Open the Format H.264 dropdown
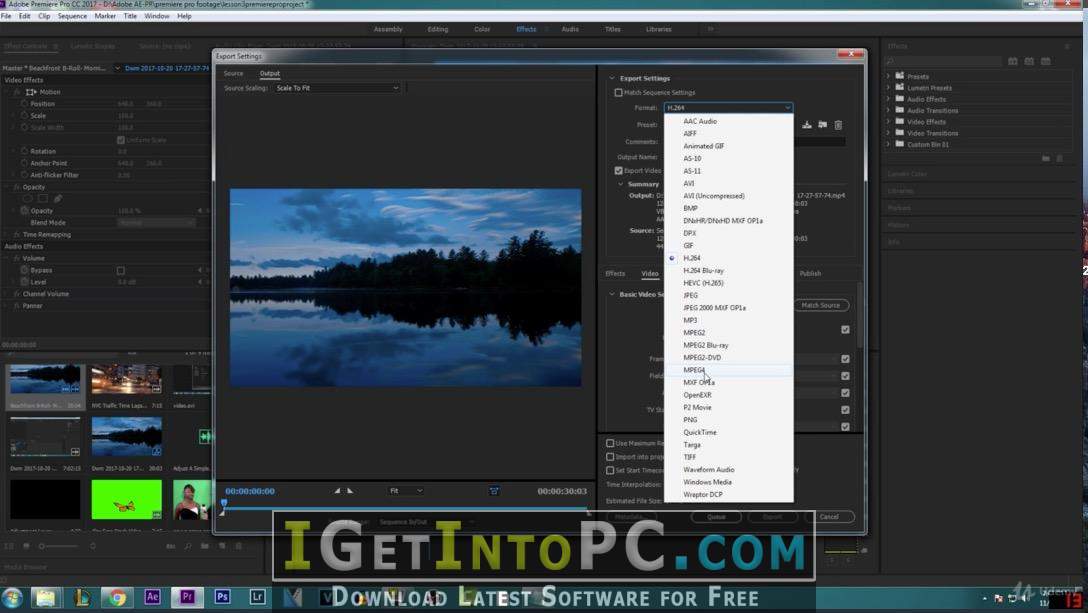Viewport: 1088px width, 613px height. tap(728, 108)
